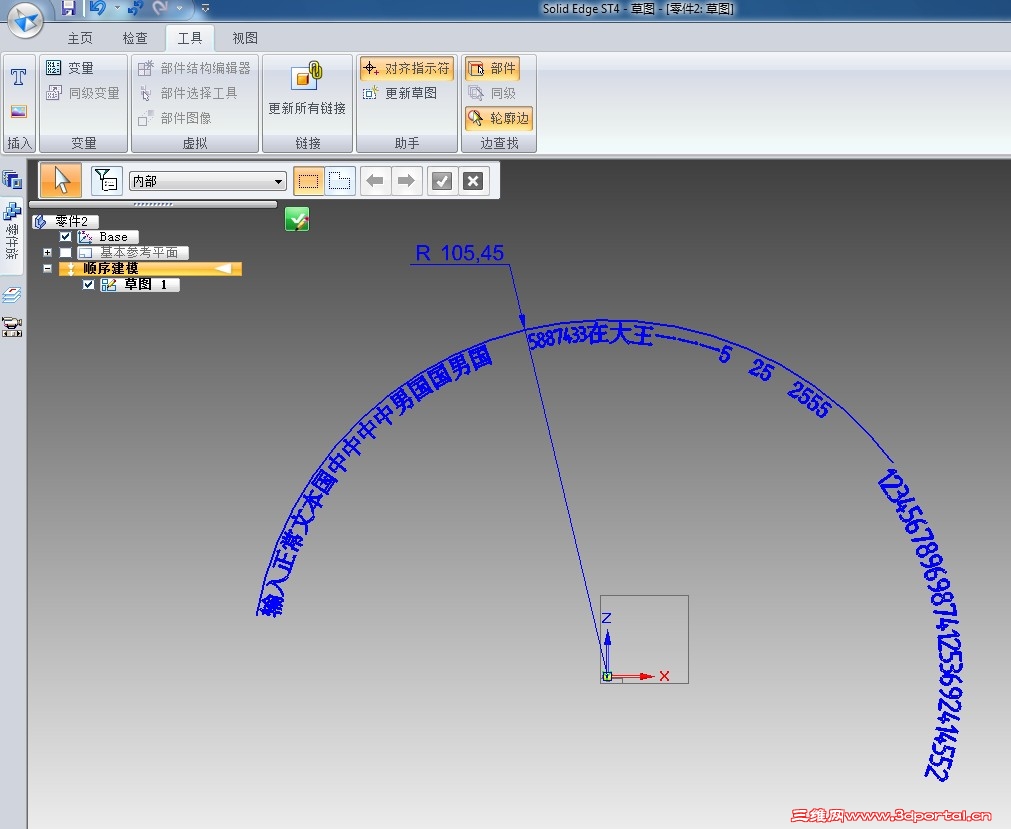Click the Redo arrow icon
Viewport: 1011px width, 829px height.
point(160,8)
